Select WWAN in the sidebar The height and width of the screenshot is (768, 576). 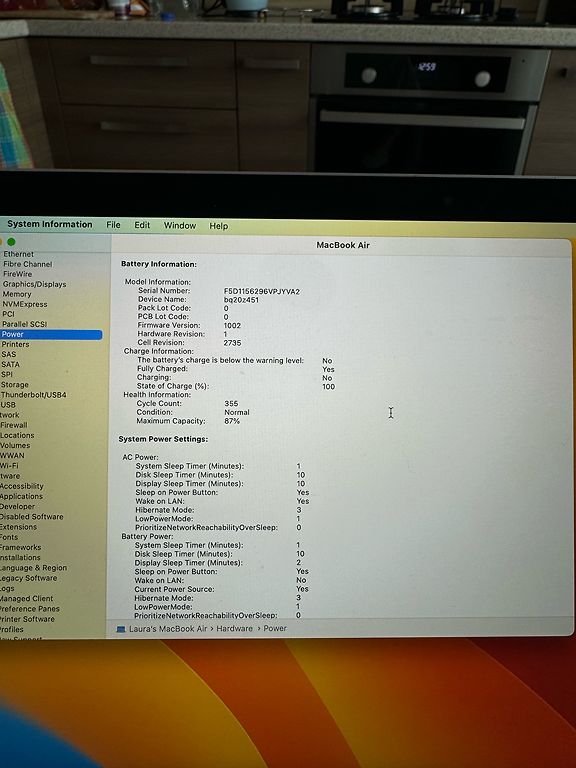[12, 456]
